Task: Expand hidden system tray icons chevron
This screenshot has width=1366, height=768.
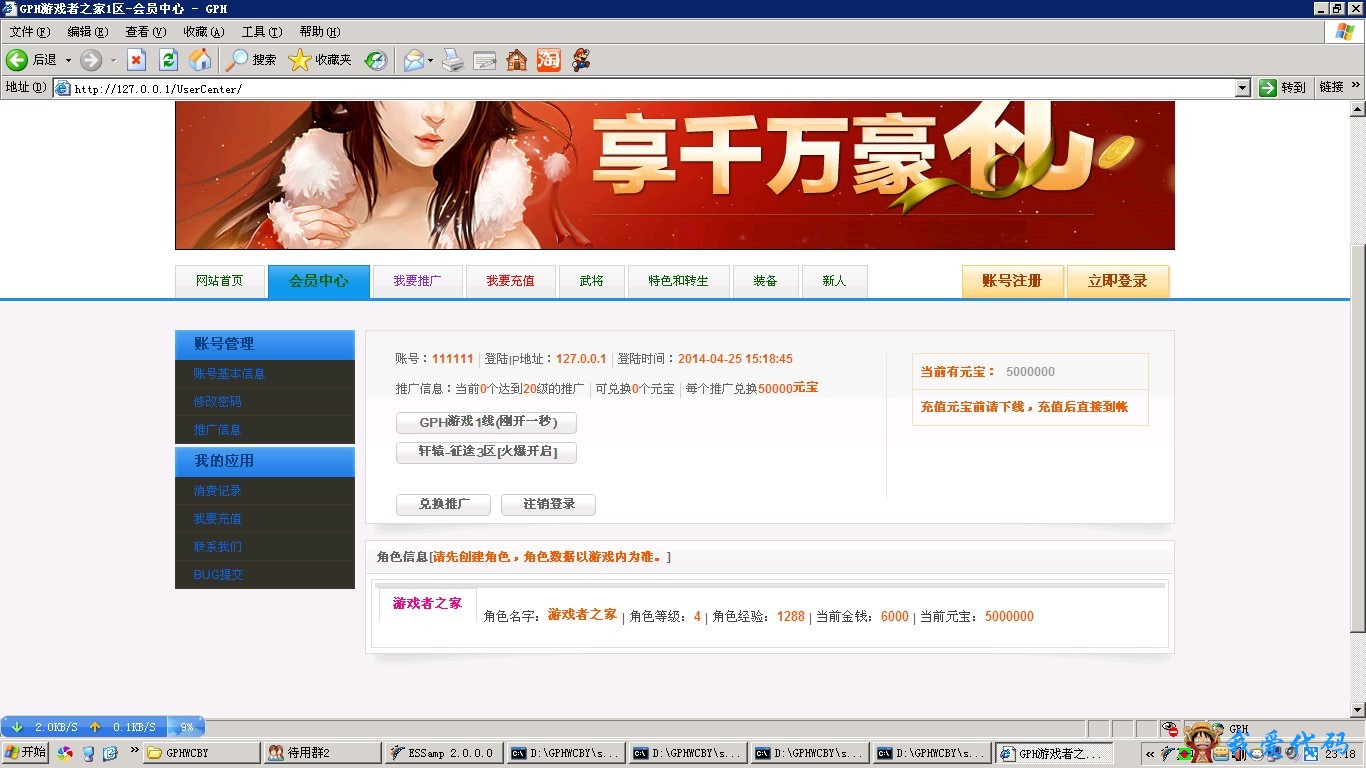Action: point(1150,754)
